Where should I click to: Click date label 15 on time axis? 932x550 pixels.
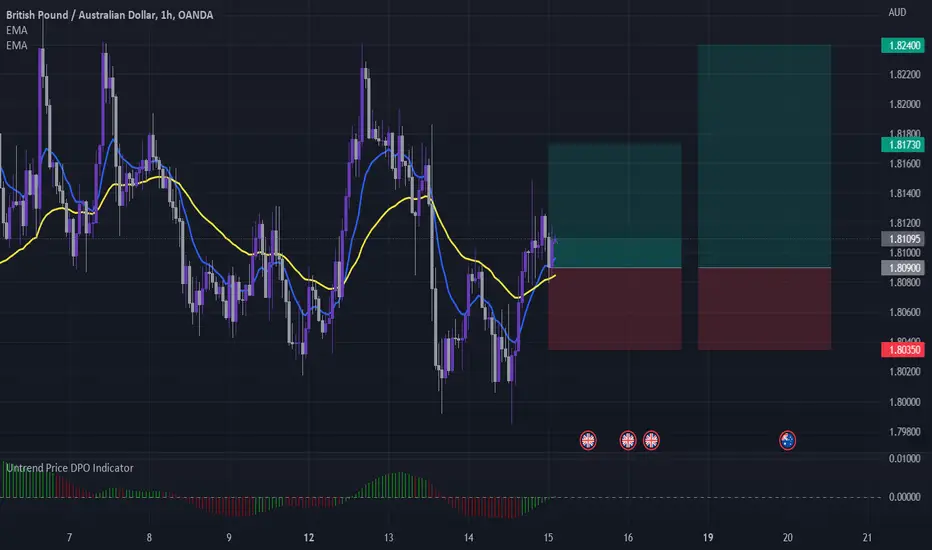[548, 538]
